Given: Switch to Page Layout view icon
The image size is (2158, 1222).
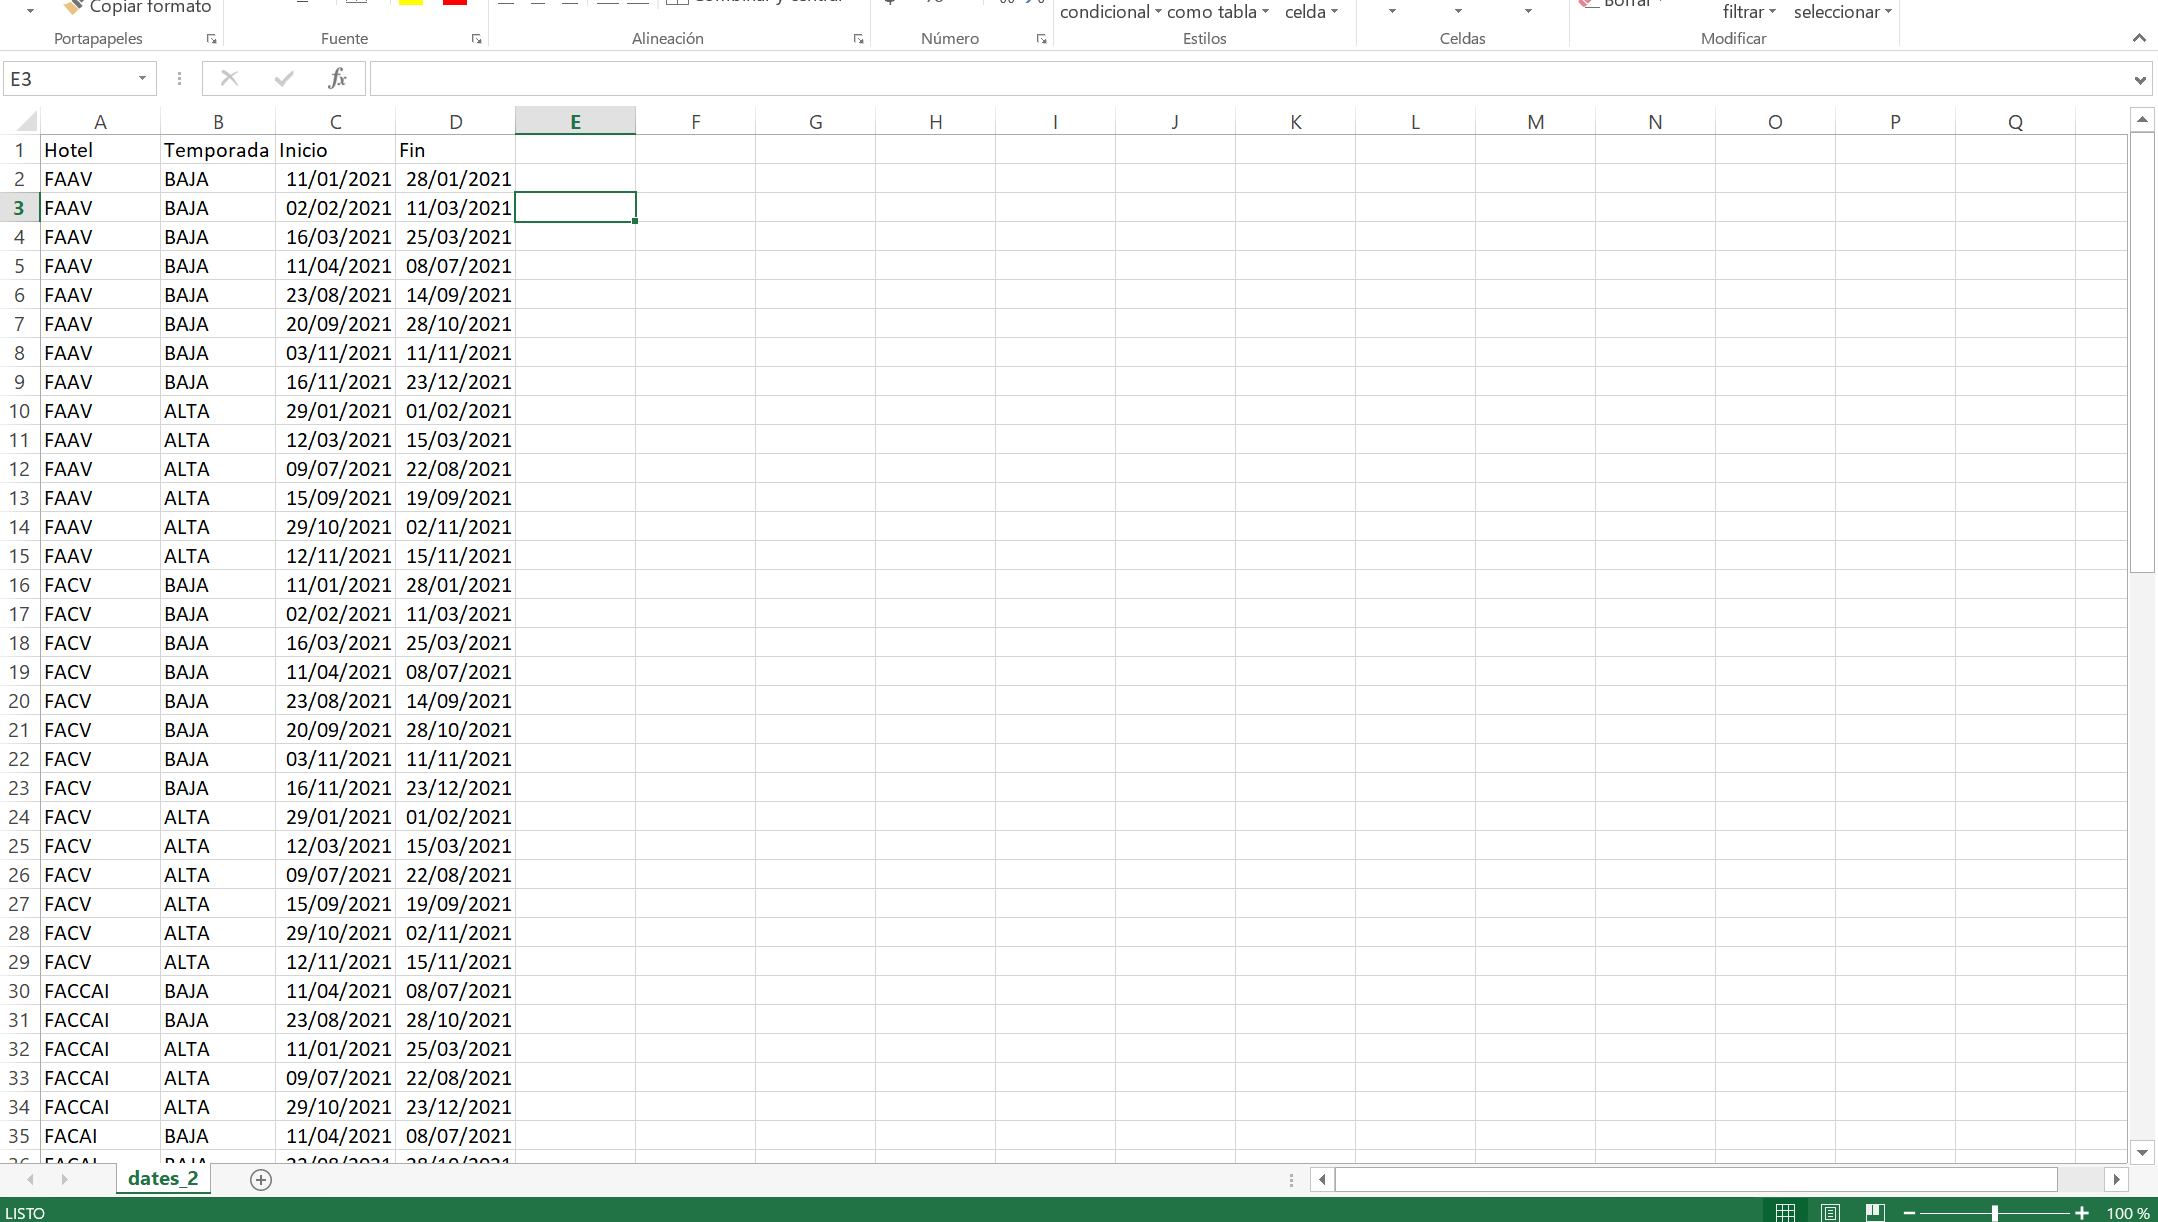Looking at the screenshot, I should 1830,1212.
